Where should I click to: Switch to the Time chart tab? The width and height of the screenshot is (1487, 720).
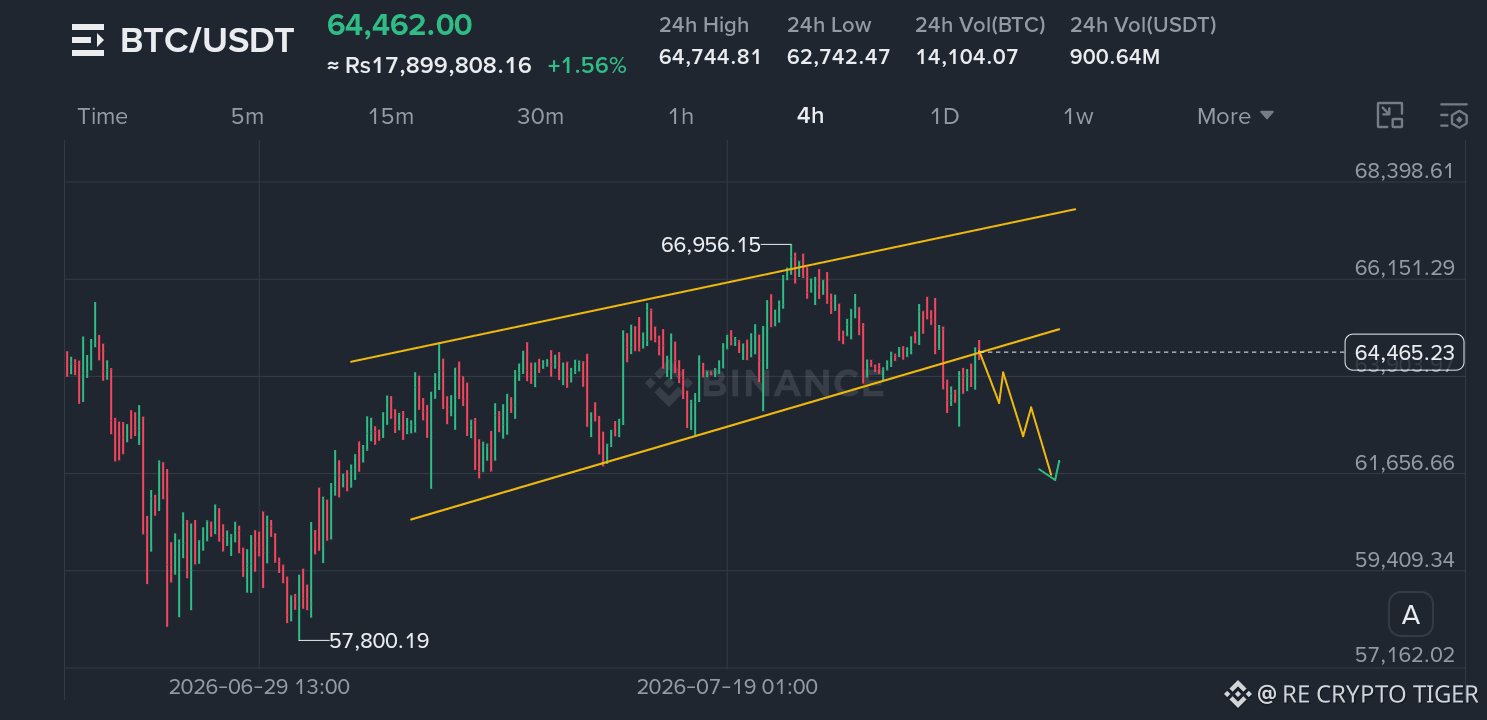click(x=103, y=116)
